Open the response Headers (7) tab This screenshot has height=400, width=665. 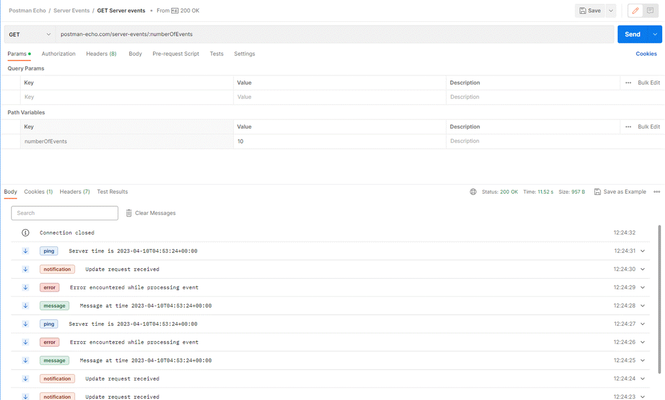tap(75, 192)
